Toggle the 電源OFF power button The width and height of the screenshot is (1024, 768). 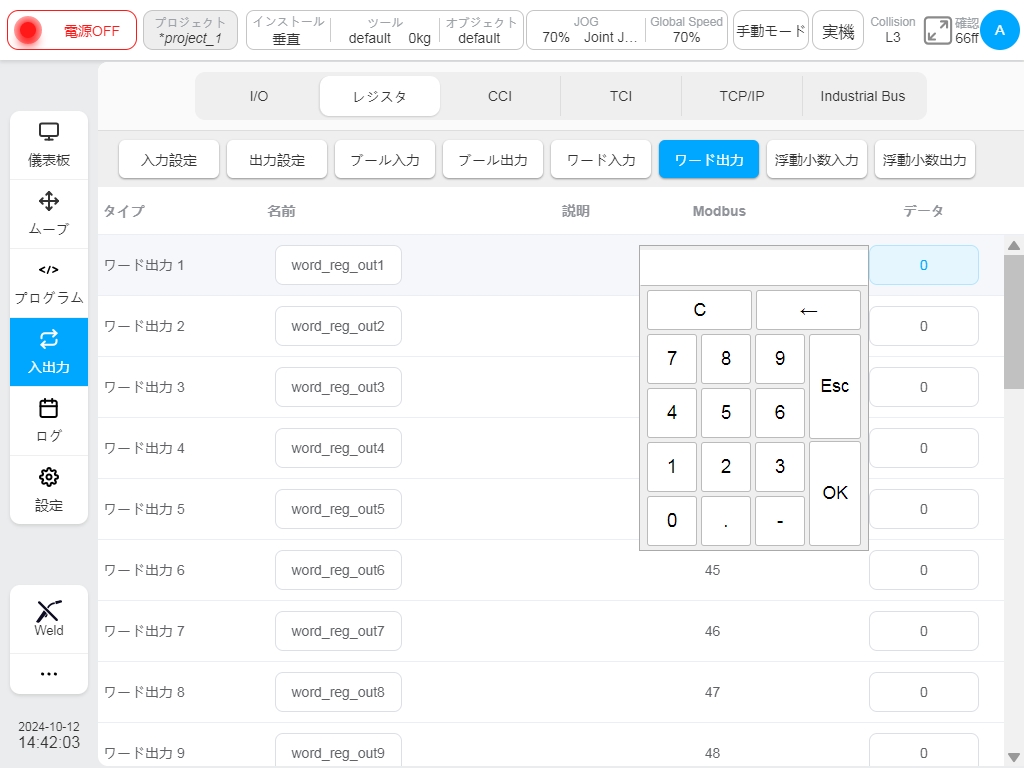click(72, 30)
